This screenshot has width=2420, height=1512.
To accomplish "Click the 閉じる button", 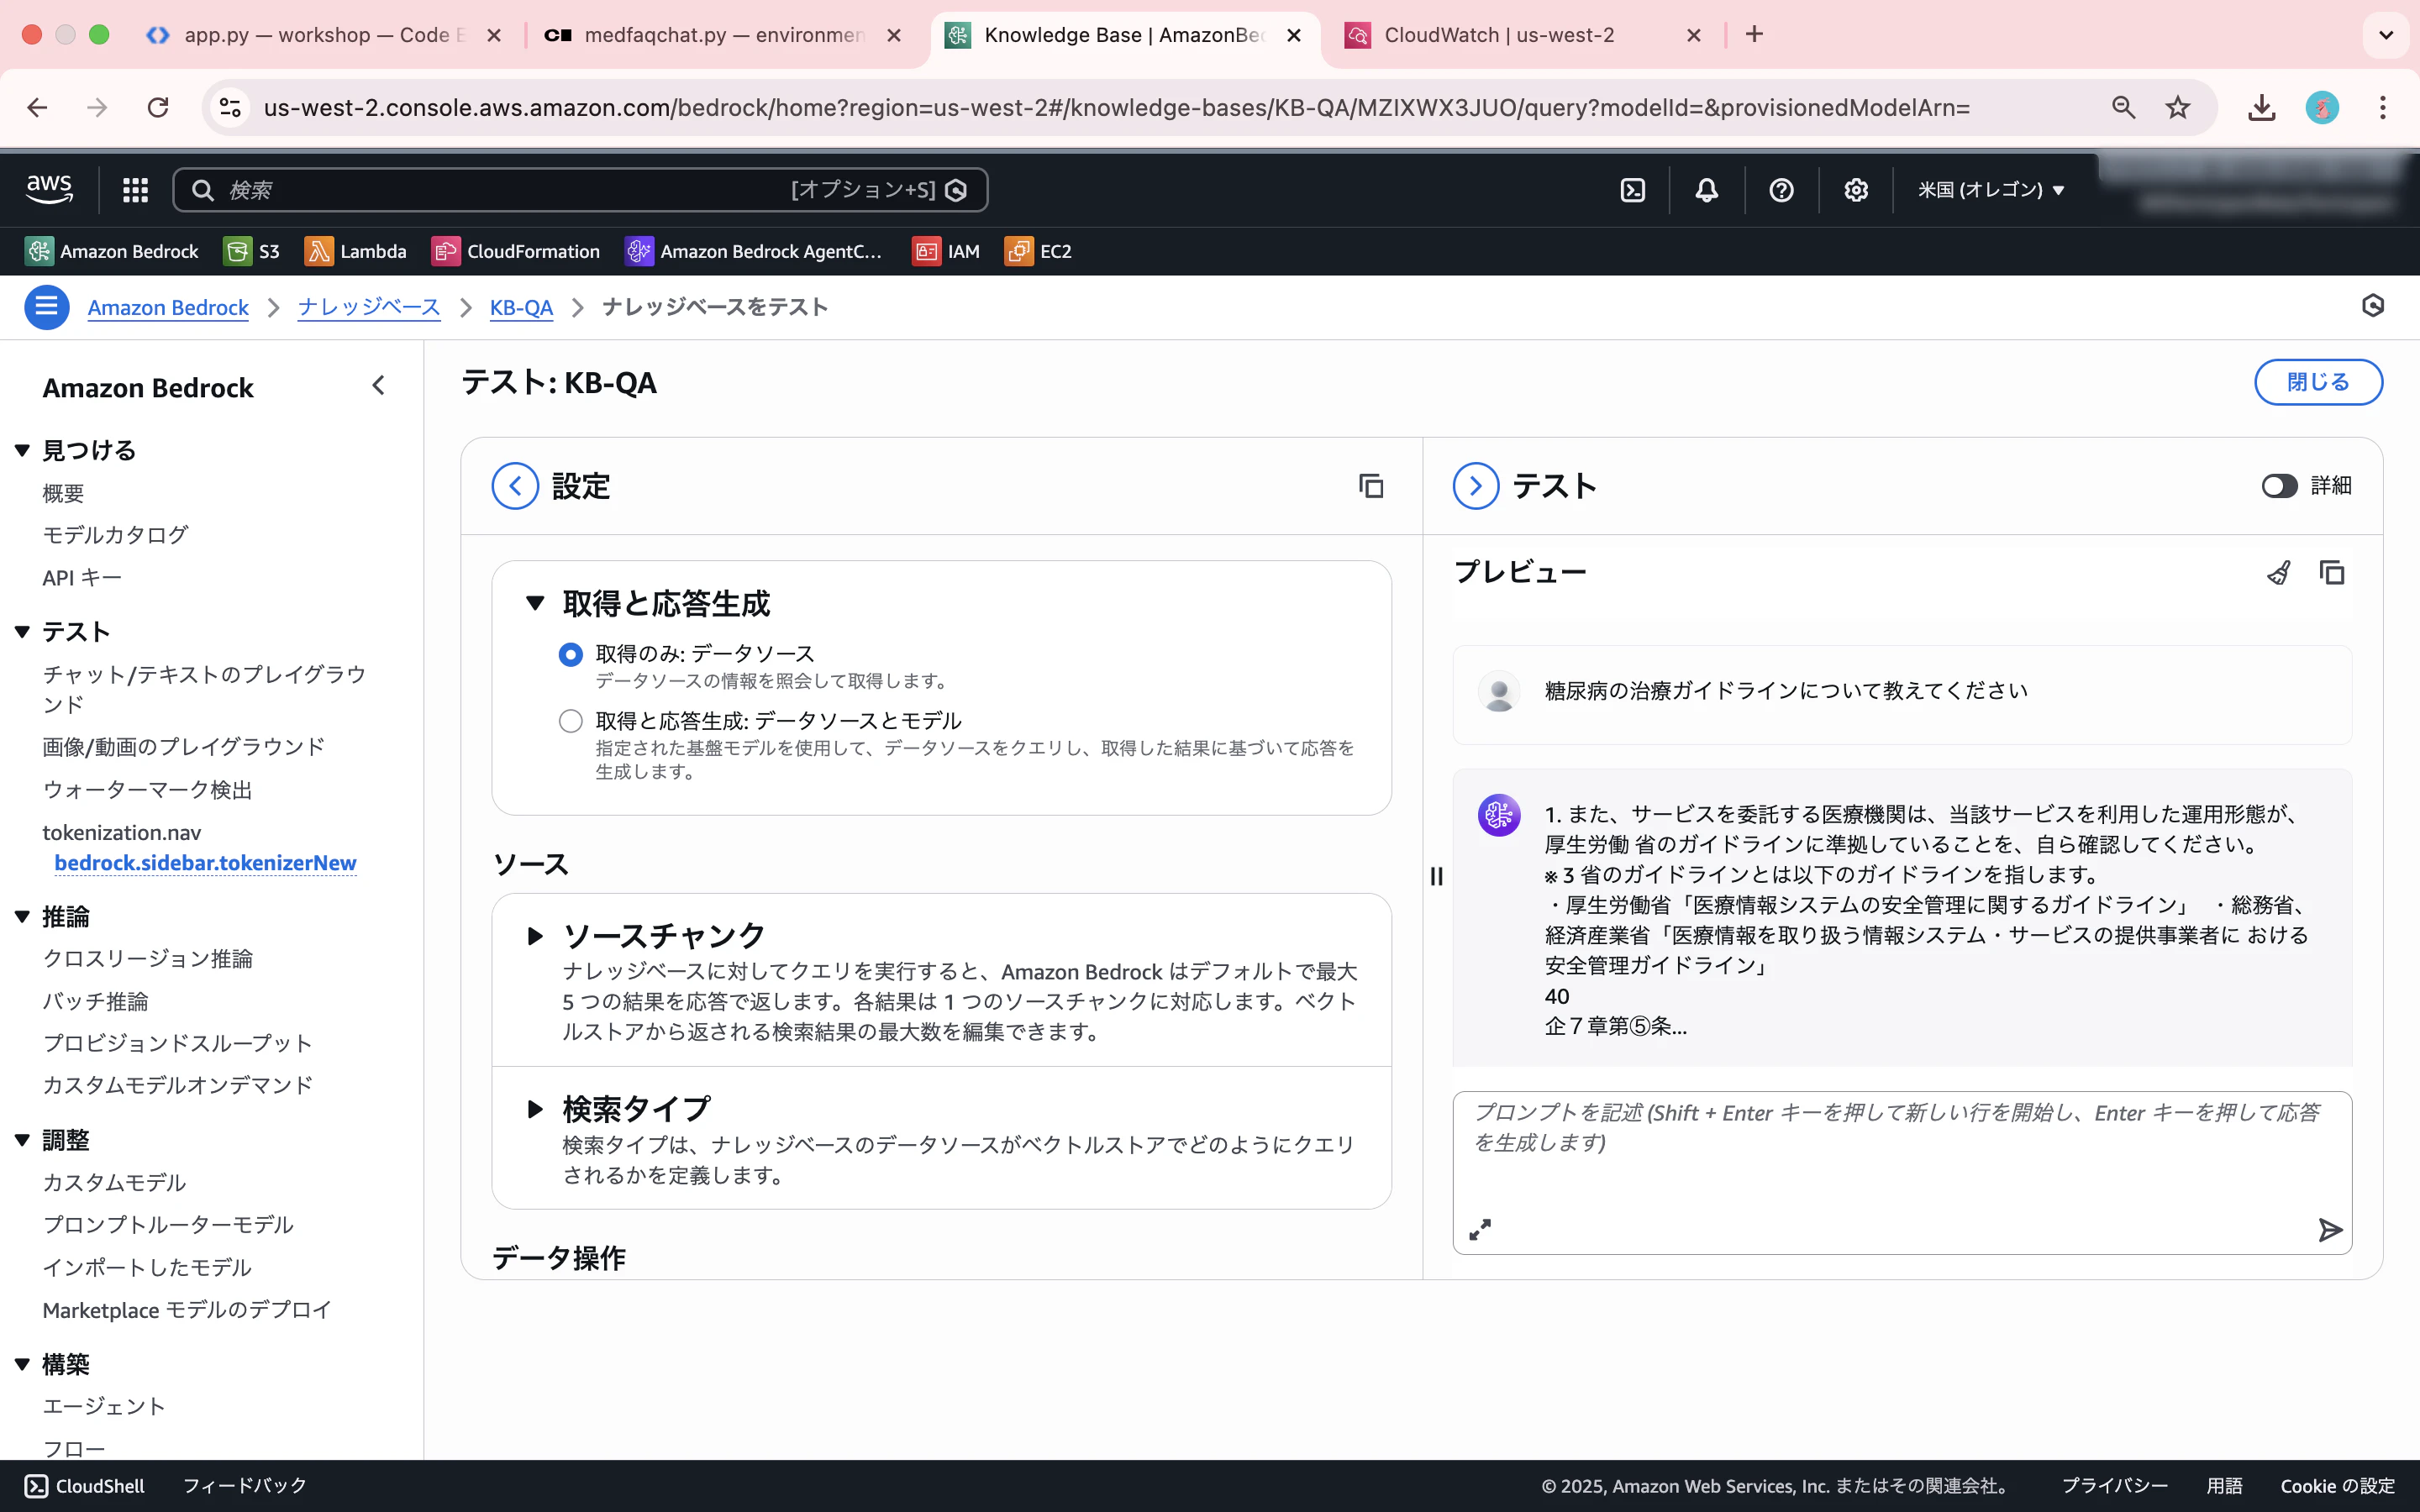I will pyautogui.click(x=2317, y=382).
